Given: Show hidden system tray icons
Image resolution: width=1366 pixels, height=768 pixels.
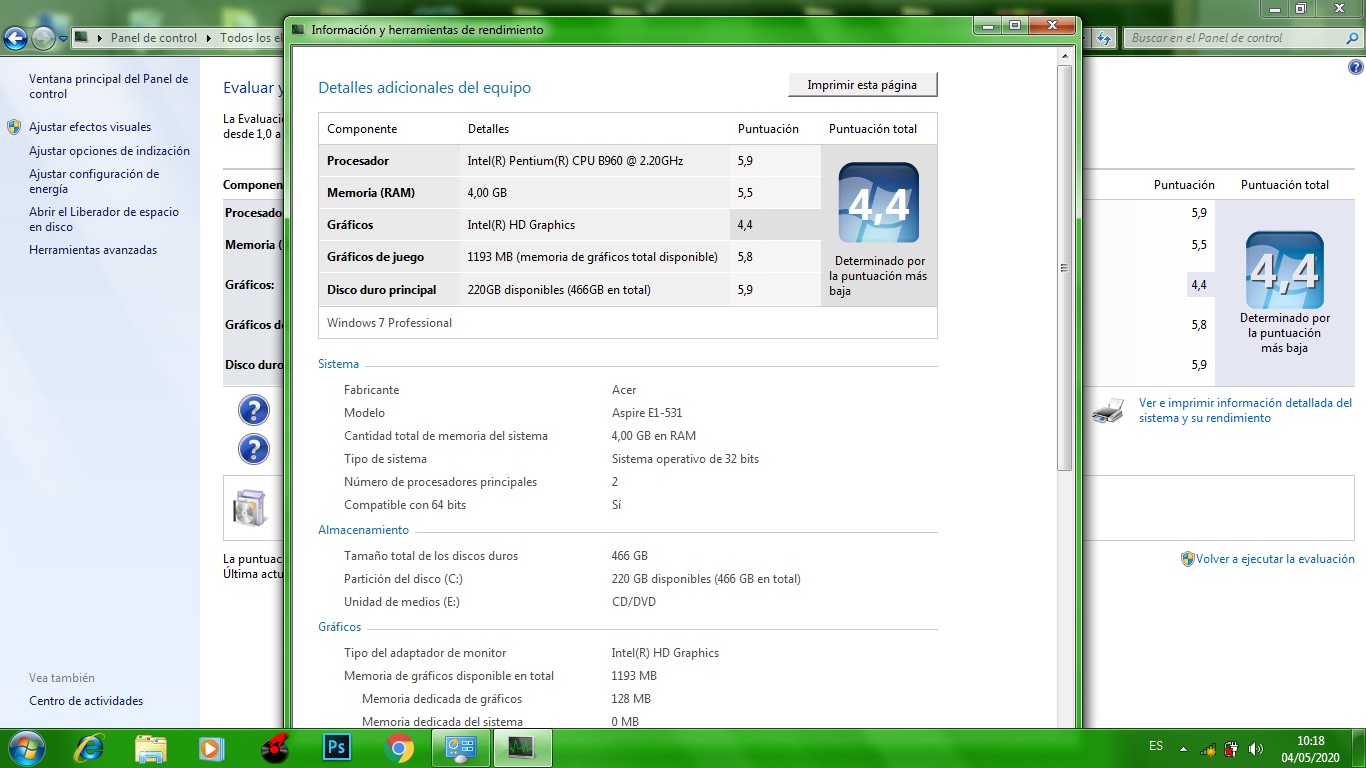Looking at the screenshot, I should click(x=1184, y=748).
